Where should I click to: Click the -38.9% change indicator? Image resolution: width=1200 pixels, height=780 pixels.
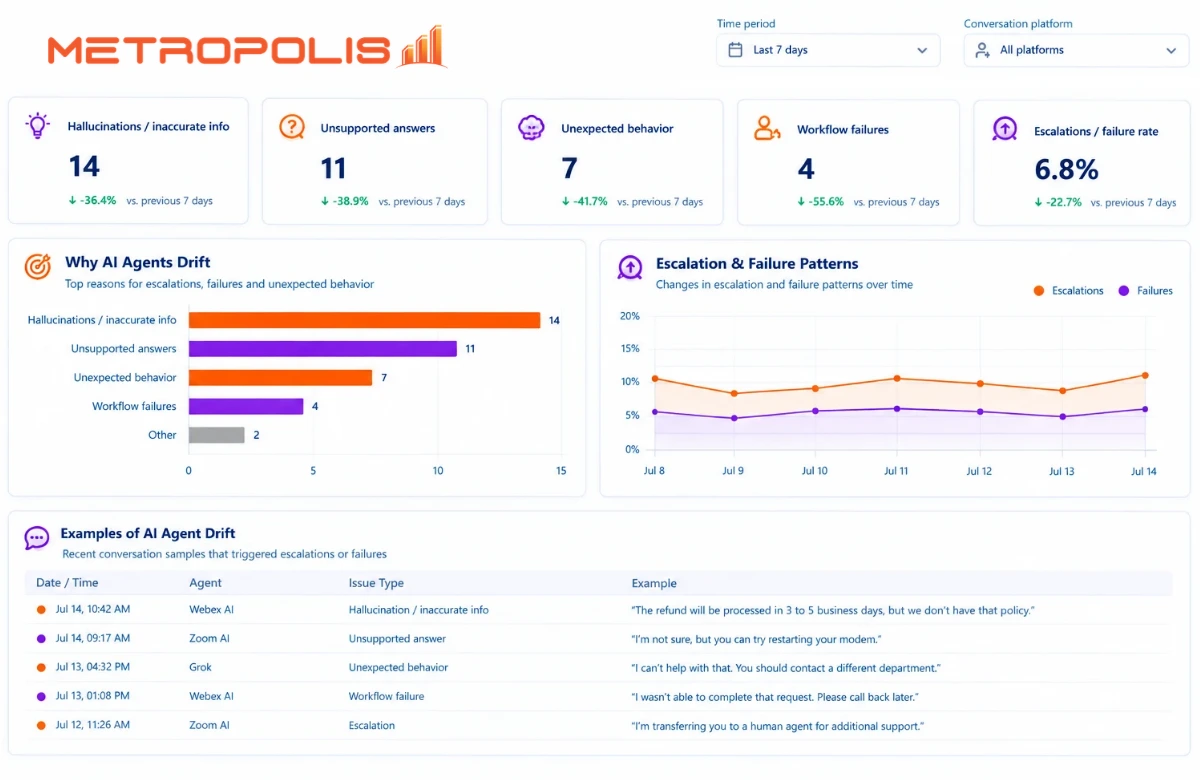344,201
